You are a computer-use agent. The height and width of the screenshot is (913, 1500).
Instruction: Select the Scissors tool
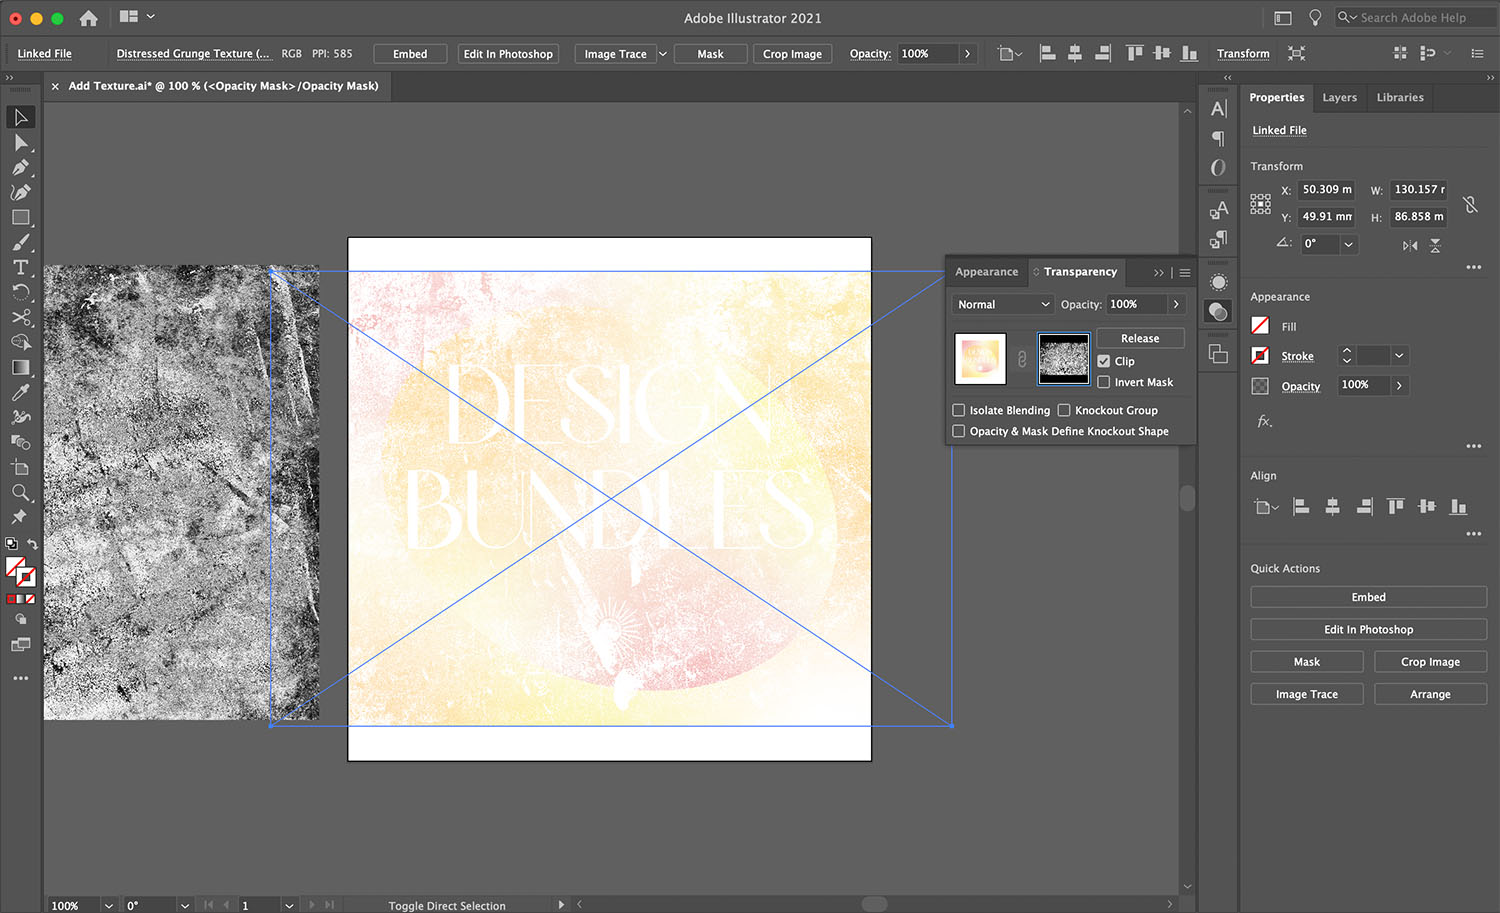20,317
